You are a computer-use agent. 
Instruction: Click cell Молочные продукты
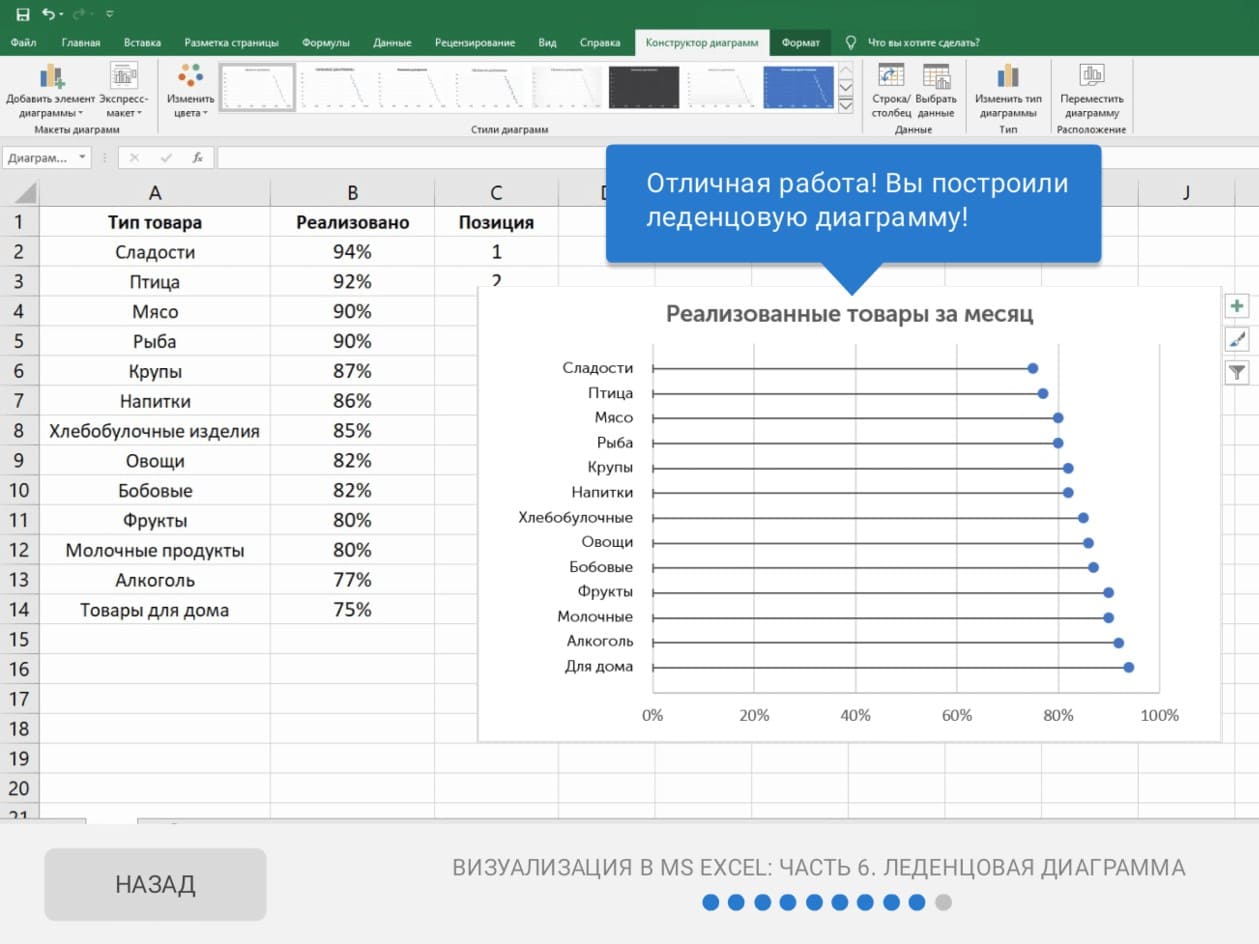(154, 550)
